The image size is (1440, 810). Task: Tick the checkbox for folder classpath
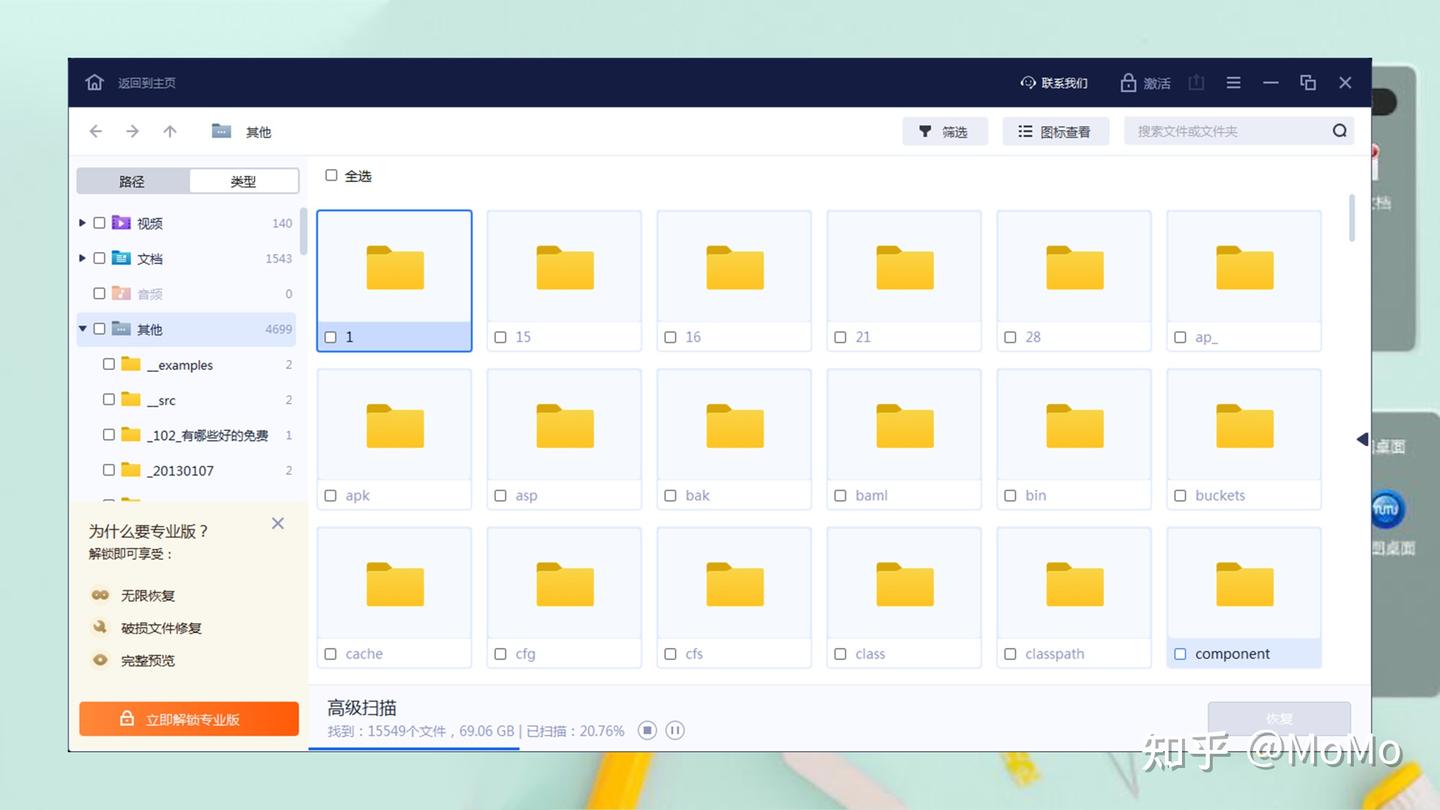(x=1010, y=654)
